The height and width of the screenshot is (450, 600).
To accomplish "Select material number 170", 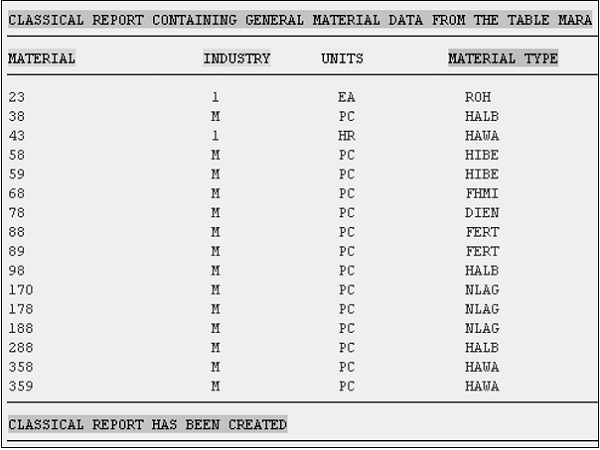I will [x=21, y=290].
